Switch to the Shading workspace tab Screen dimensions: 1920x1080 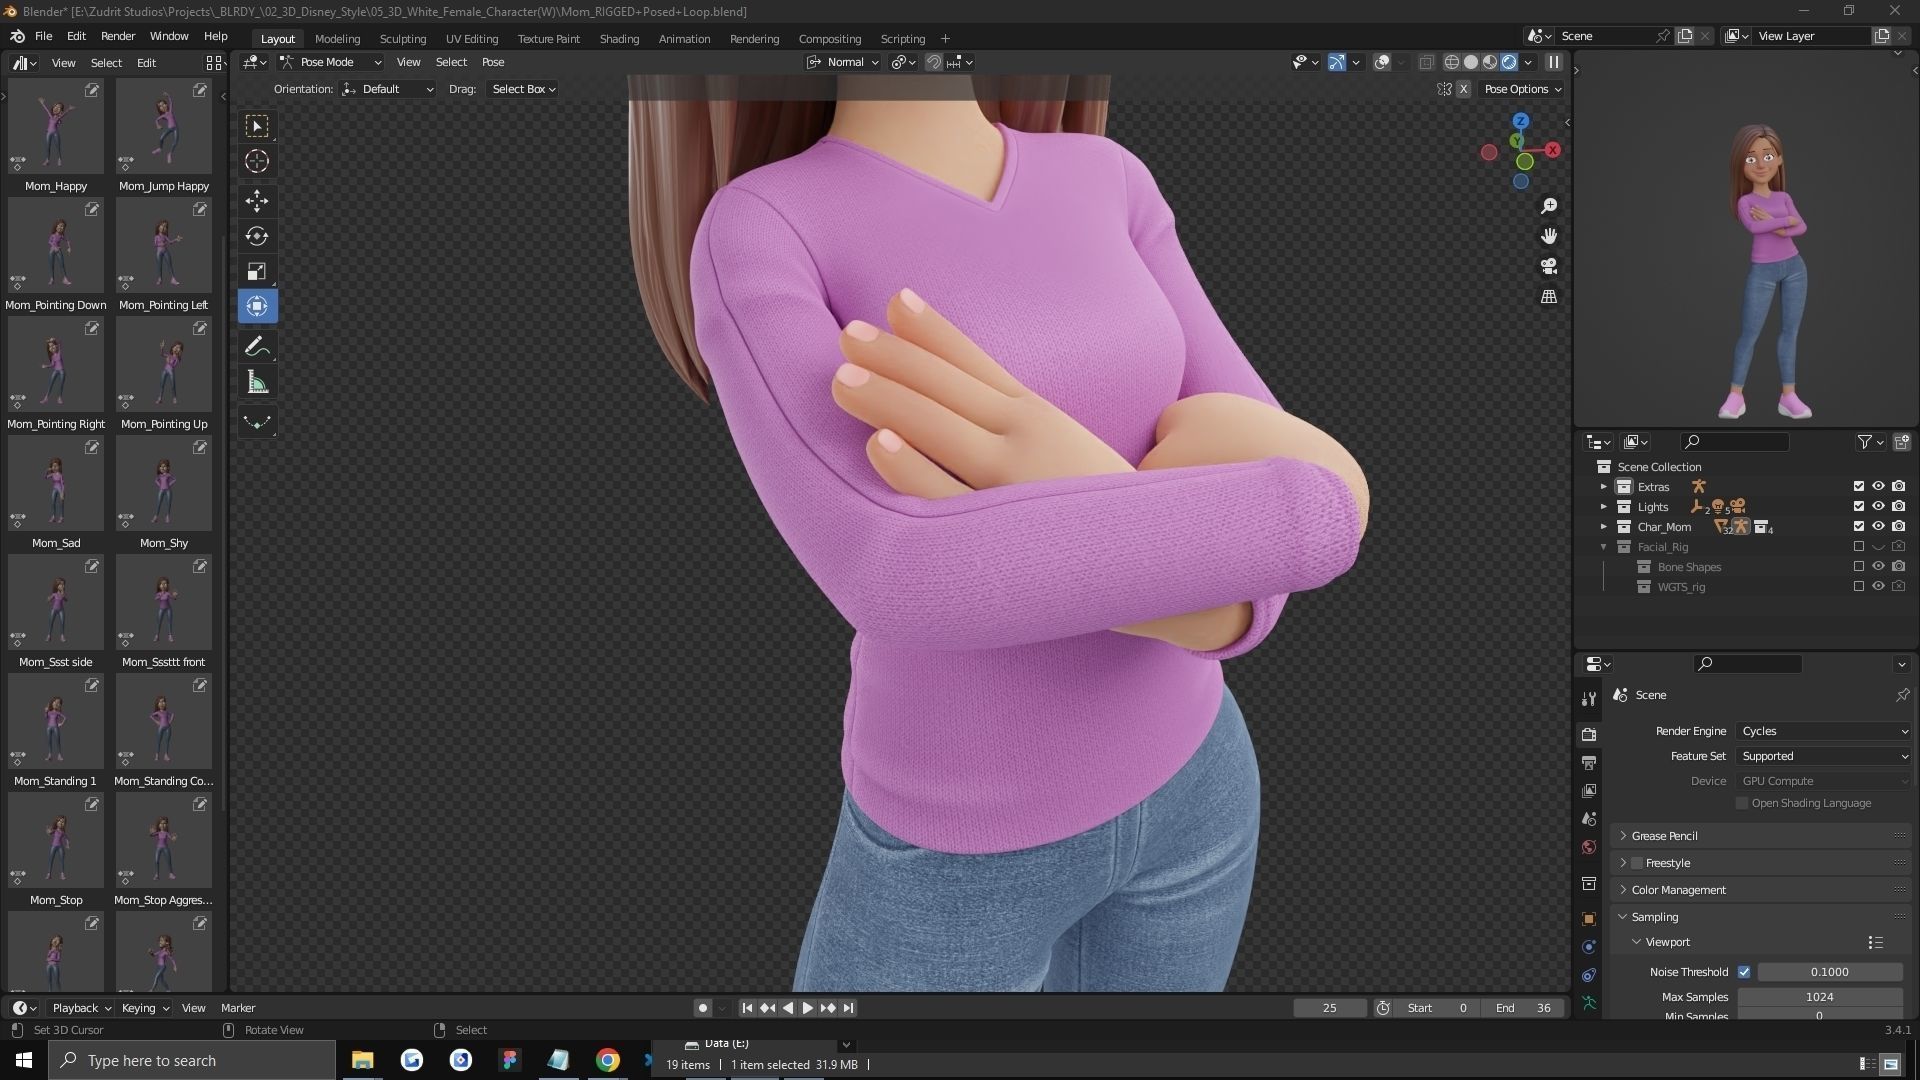point(619,39)
